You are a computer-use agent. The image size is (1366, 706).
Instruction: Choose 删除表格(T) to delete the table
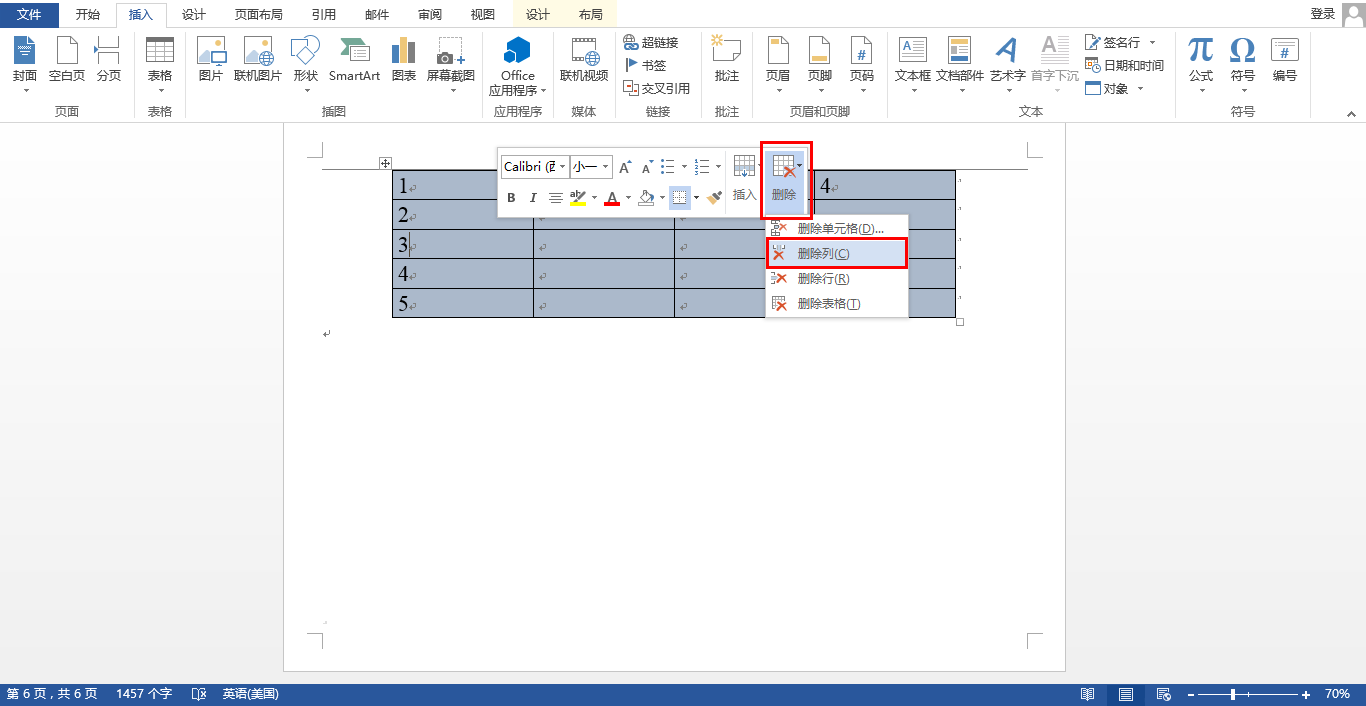point(837,304)
